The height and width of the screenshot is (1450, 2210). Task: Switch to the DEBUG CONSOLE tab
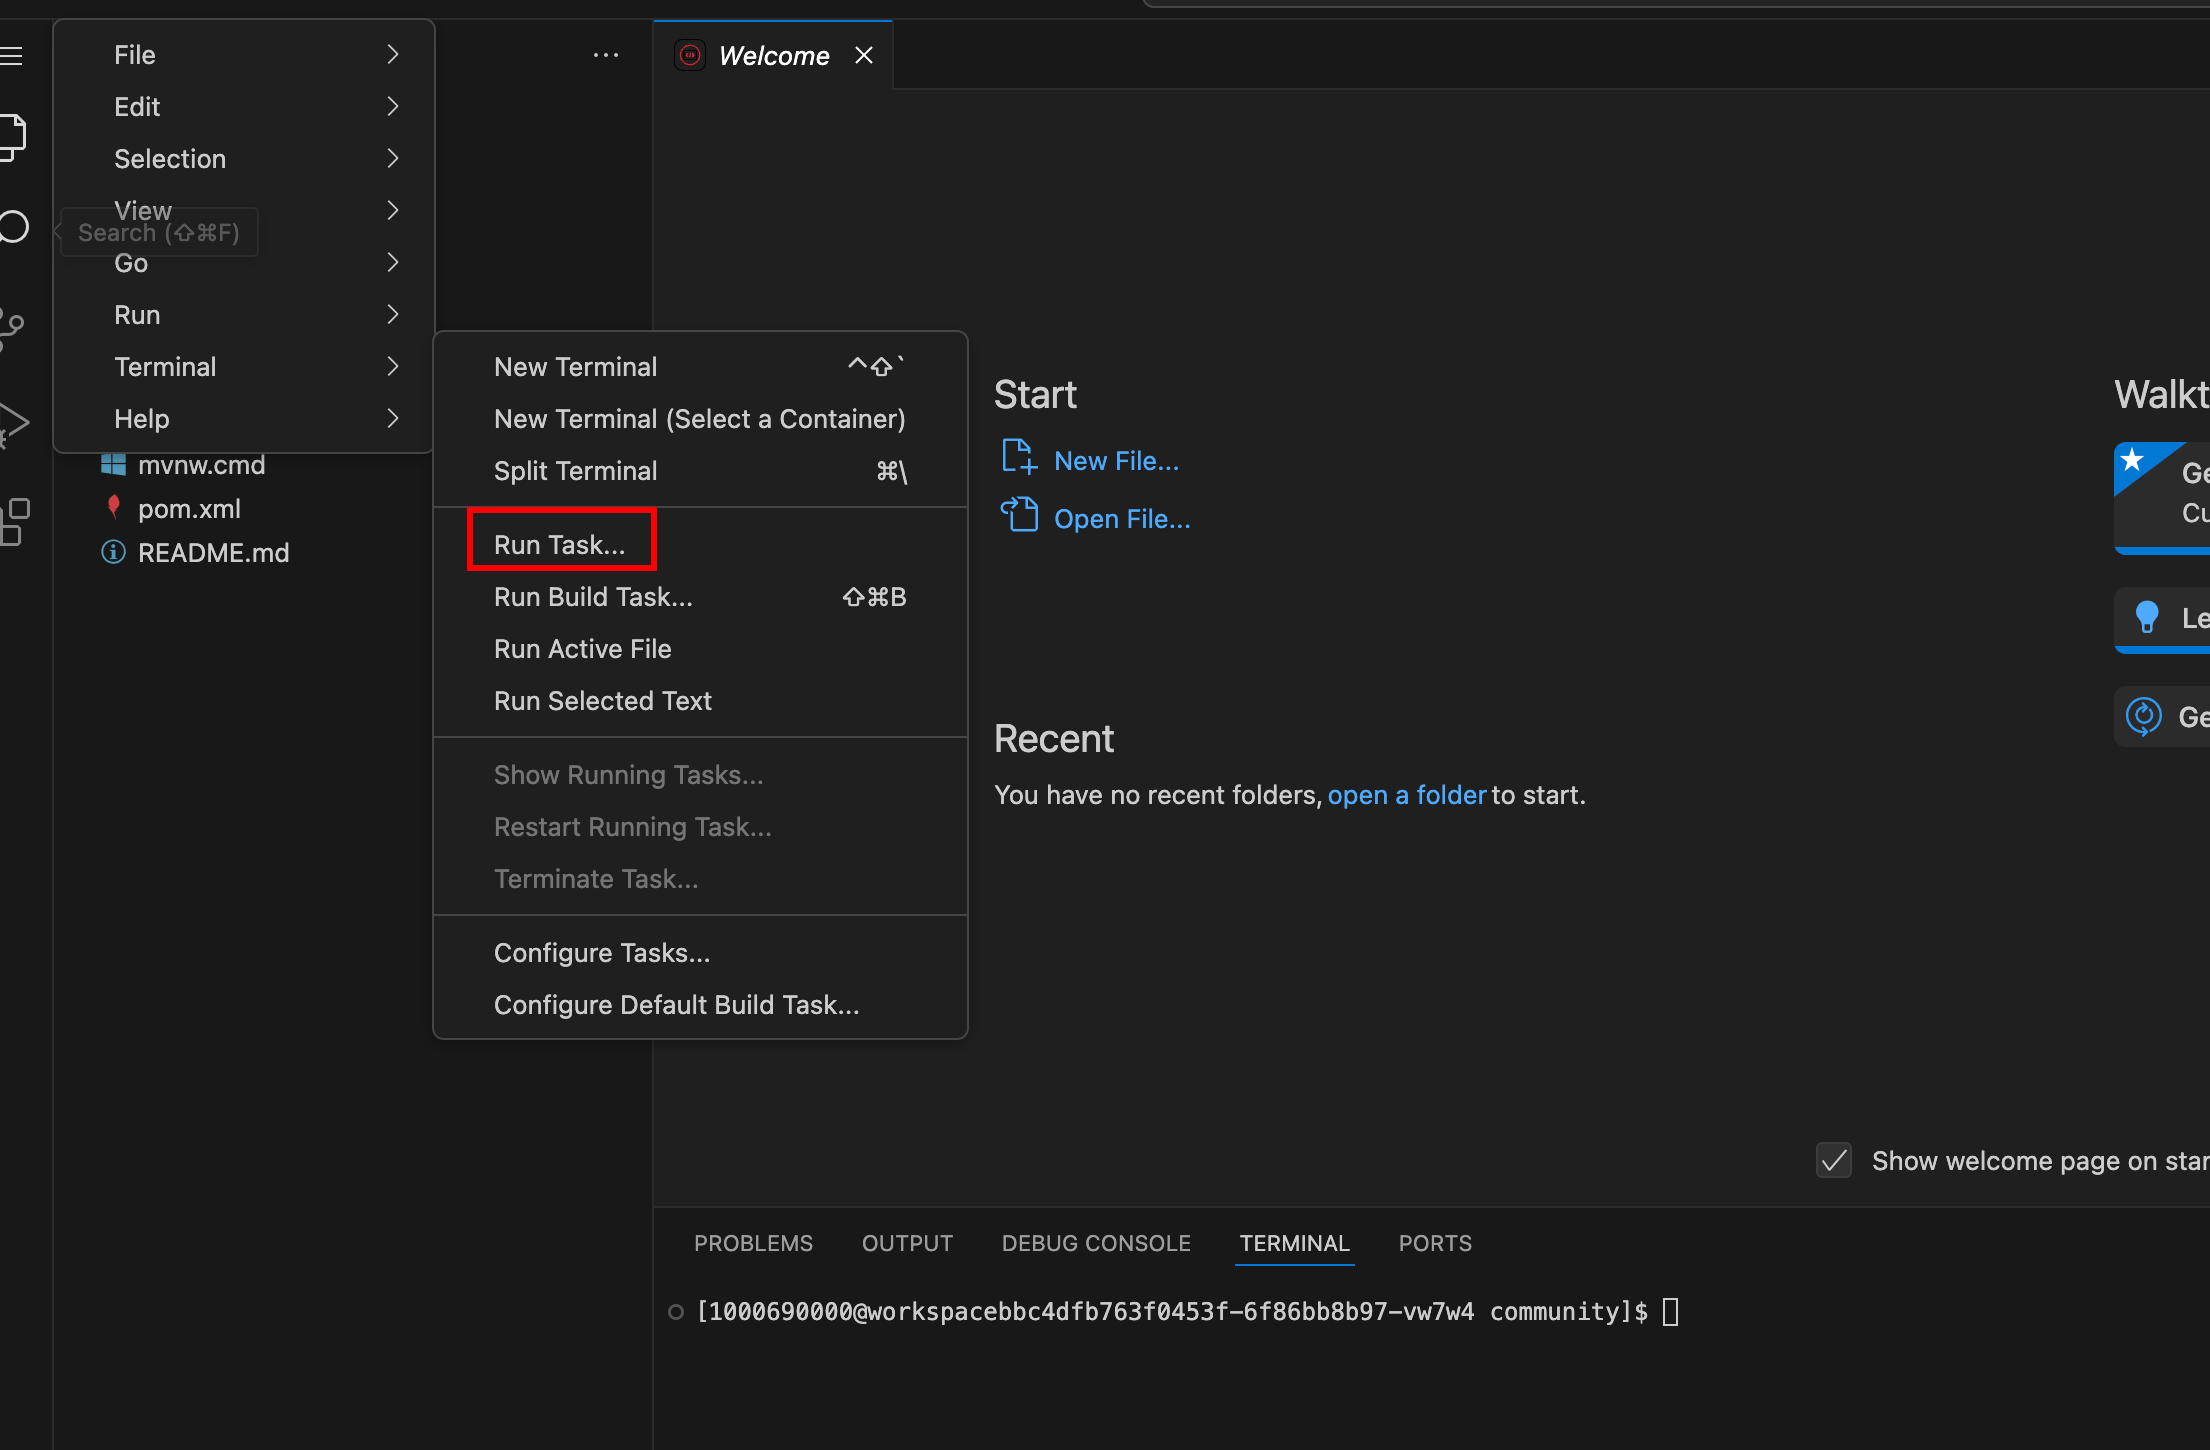coord(1096,1243)
